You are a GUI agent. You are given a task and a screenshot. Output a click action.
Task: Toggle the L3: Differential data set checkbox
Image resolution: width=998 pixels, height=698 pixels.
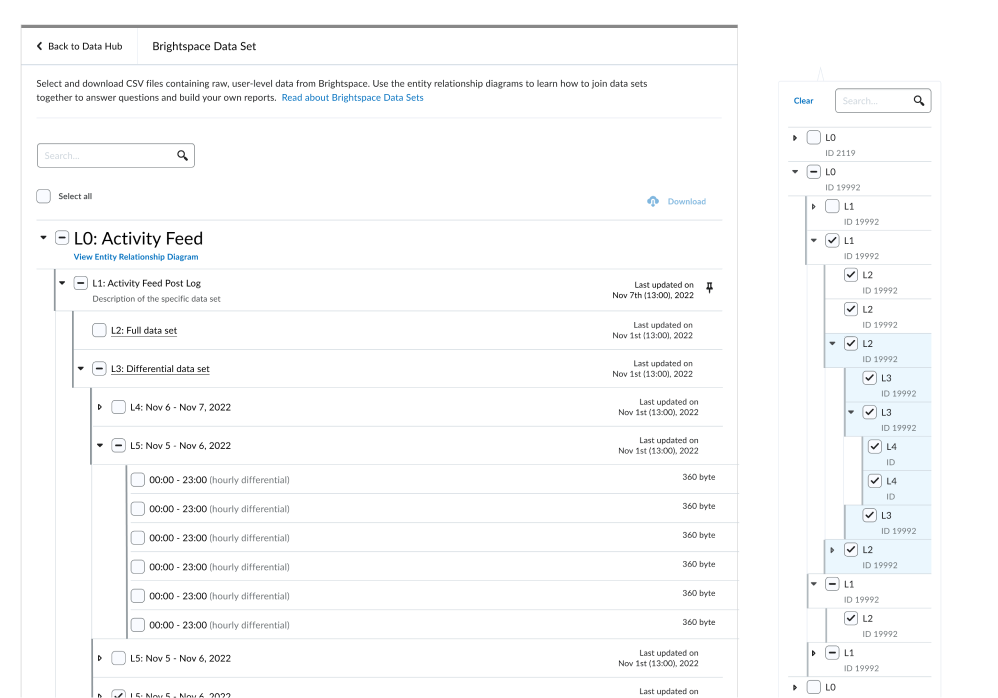pos(99,368)
